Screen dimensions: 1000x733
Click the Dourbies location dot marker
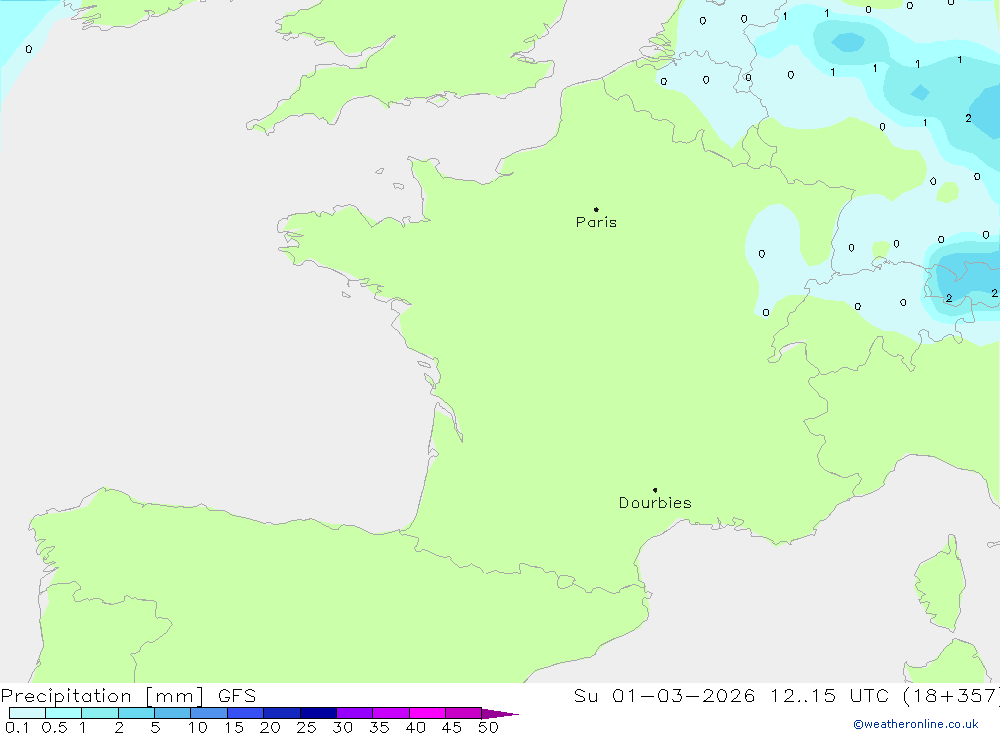[655, 490]
